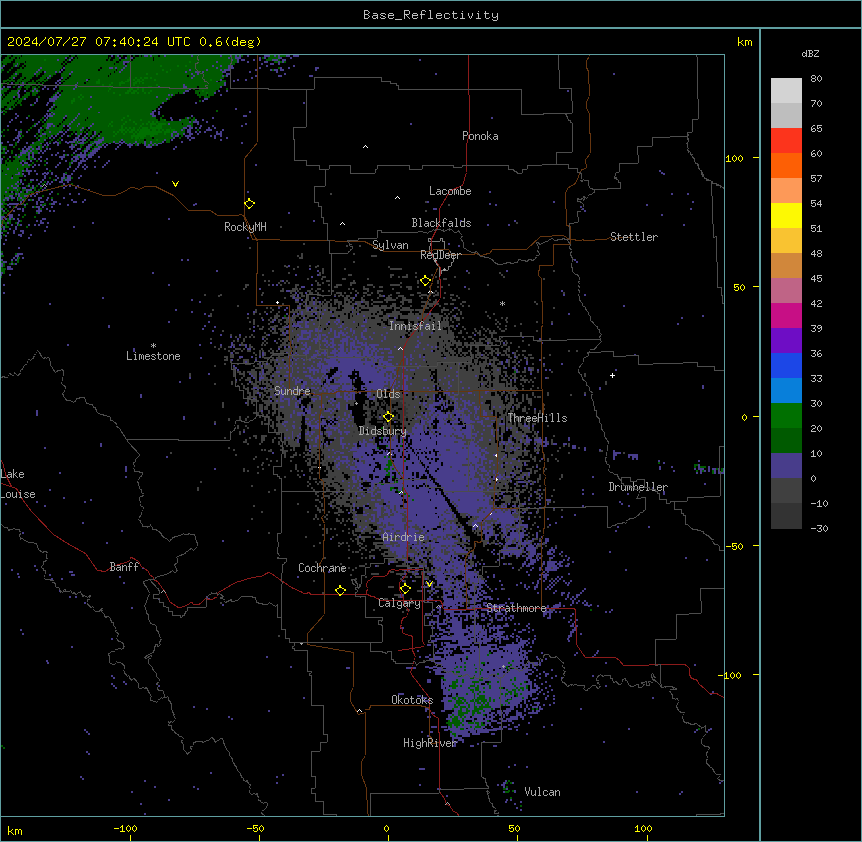
Task: Click the Strathmore label
Action: point(516,608)
